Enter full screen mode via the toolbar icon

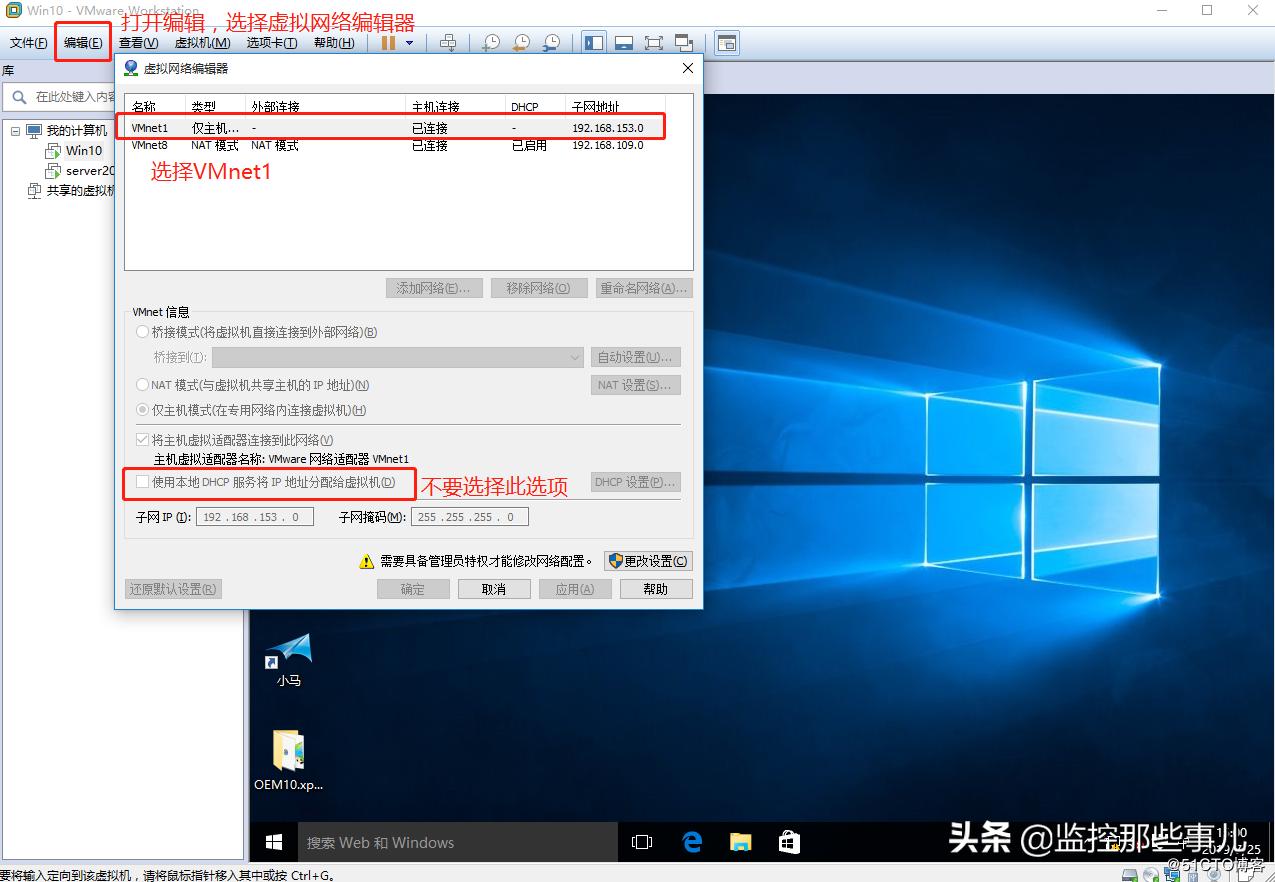click(x=655, y=42)
